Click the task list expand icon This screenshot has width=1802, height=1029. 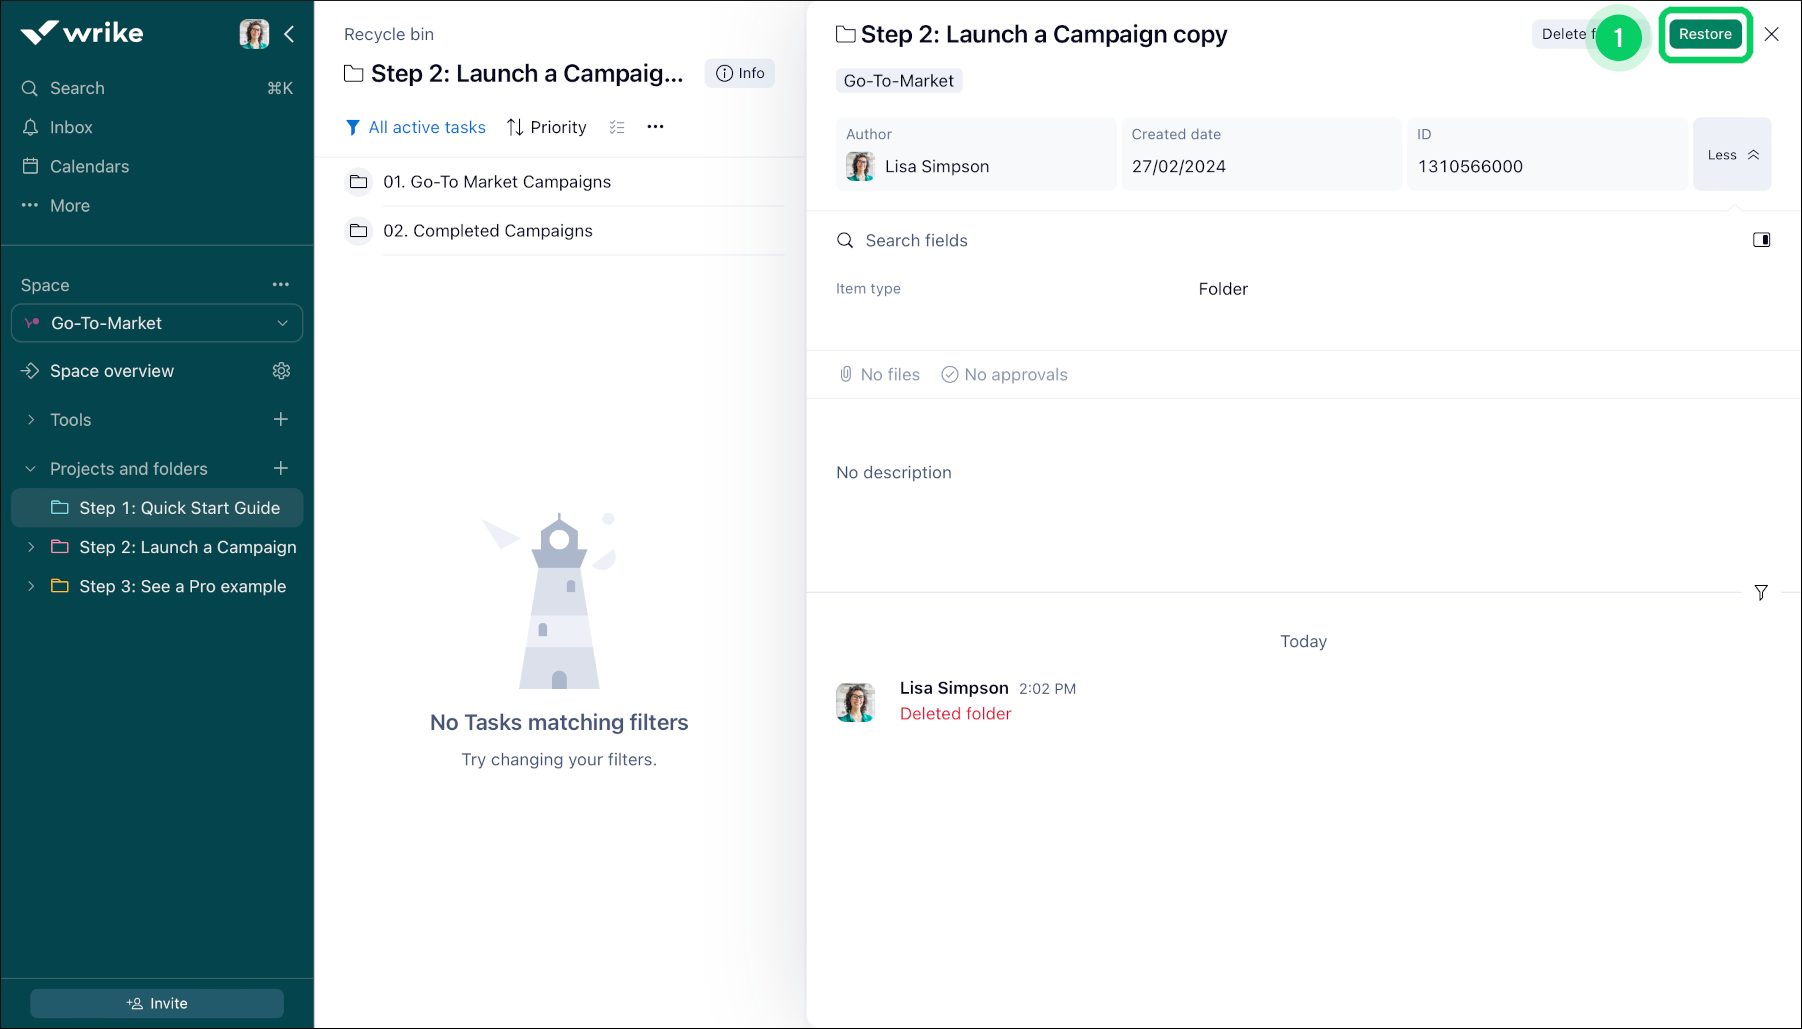(617, 127)
